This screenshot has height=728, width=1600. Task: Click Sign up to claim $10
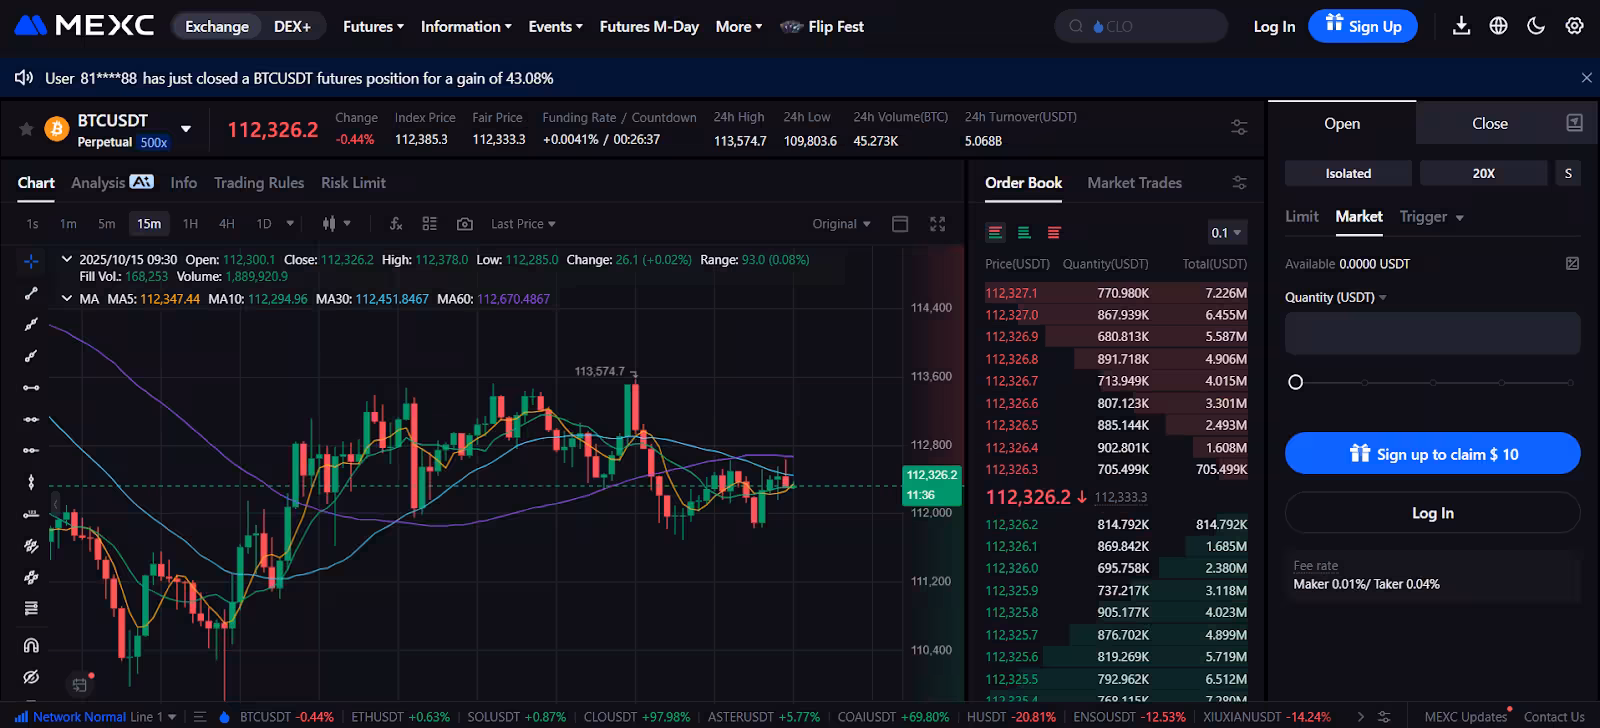click(x=1432, y=454)
